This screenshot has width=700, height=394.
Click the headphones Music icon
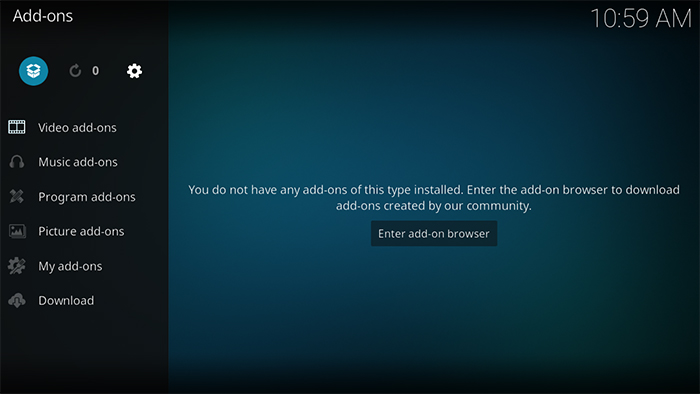(17, 162)
